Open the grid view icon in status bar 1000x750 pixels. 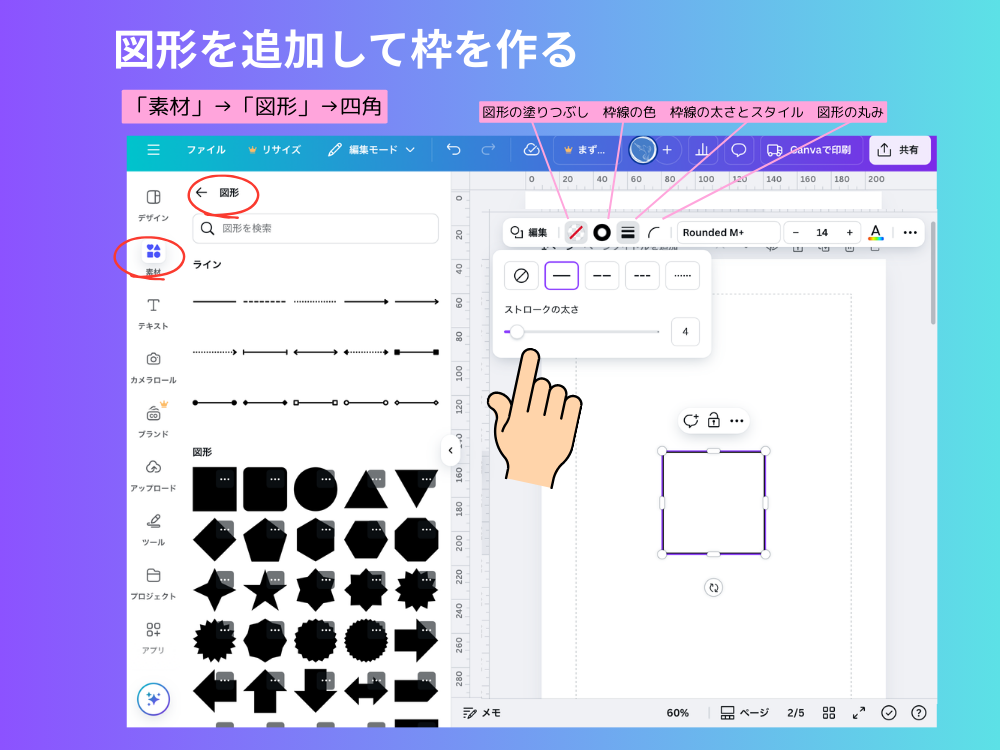(x=828, y=713)
